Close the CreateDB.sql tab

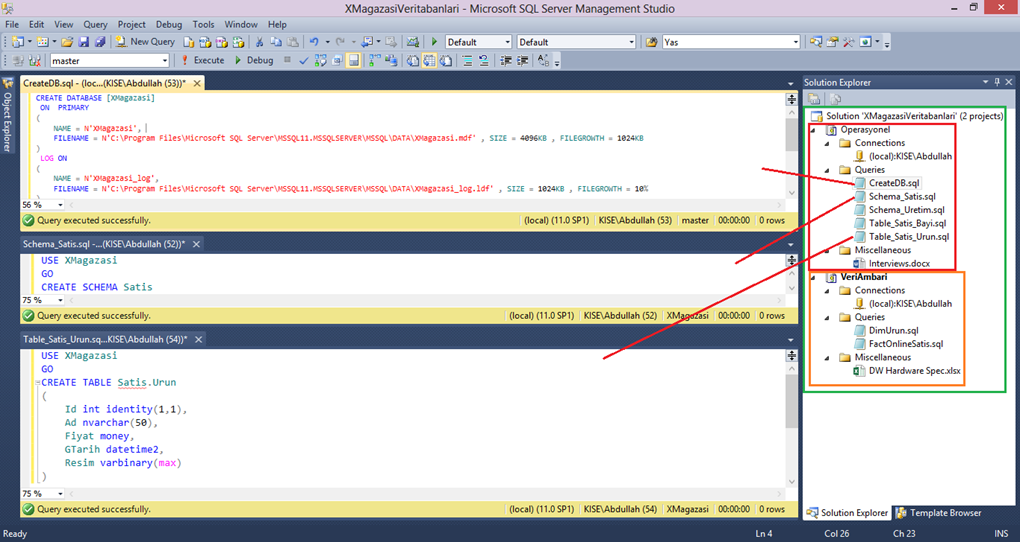(197, 83)
